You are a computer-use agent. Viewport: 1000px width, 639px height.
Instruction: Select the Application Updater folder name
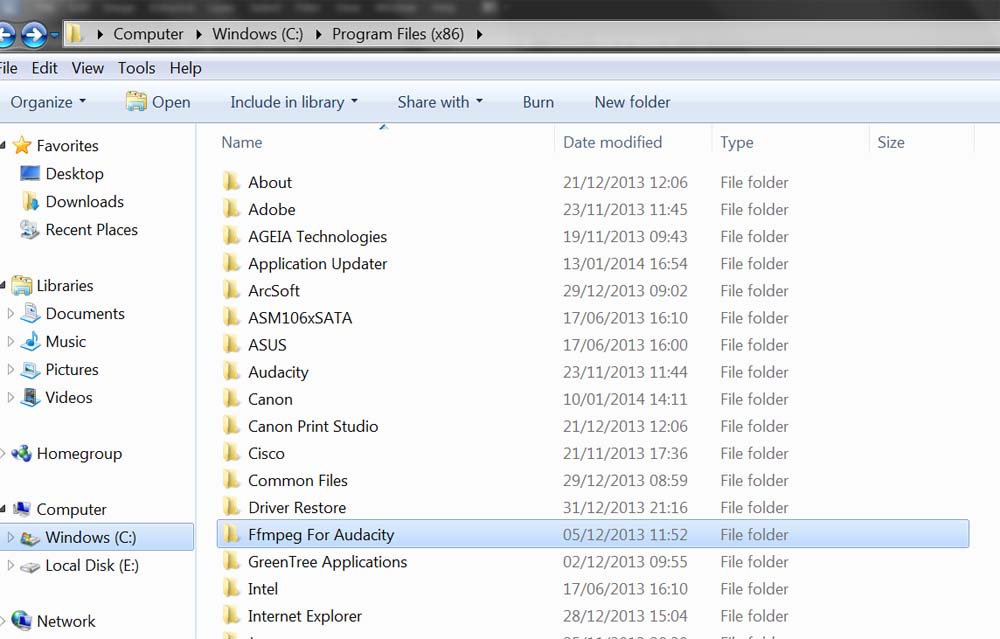point(318,264)
